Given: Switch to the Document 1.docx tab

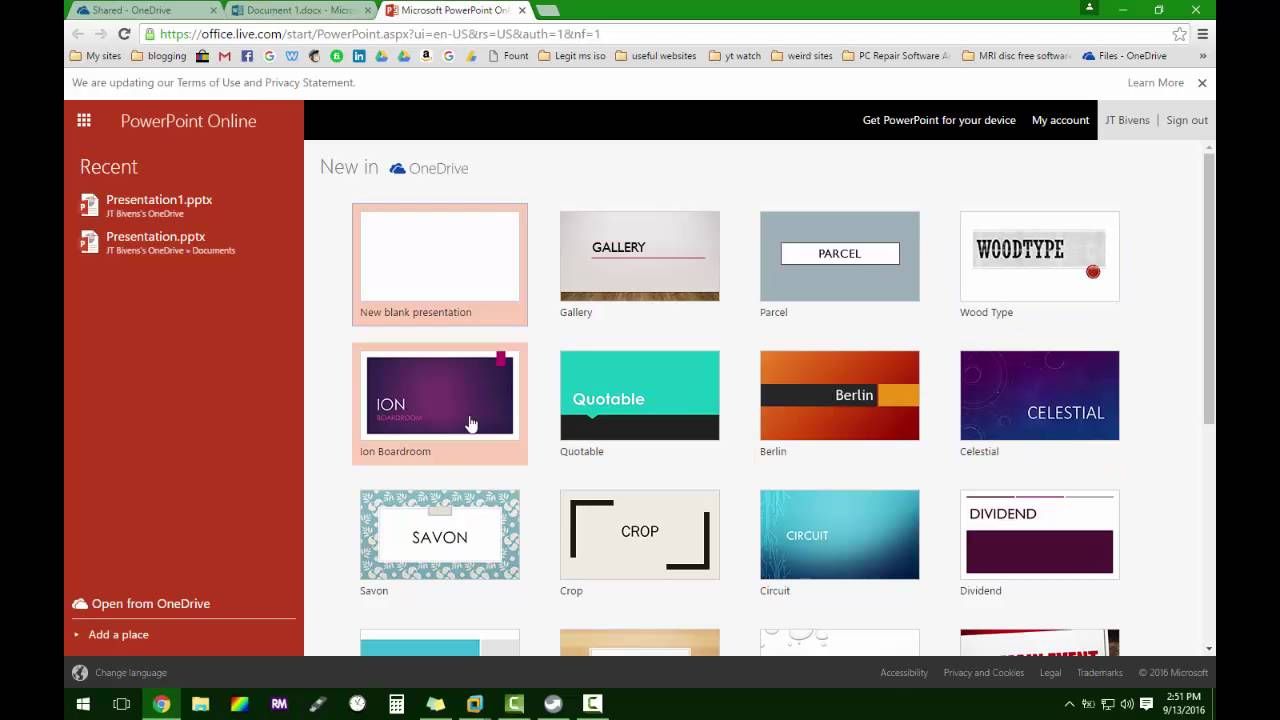Looking at the screenshot, I should point(300,10).
